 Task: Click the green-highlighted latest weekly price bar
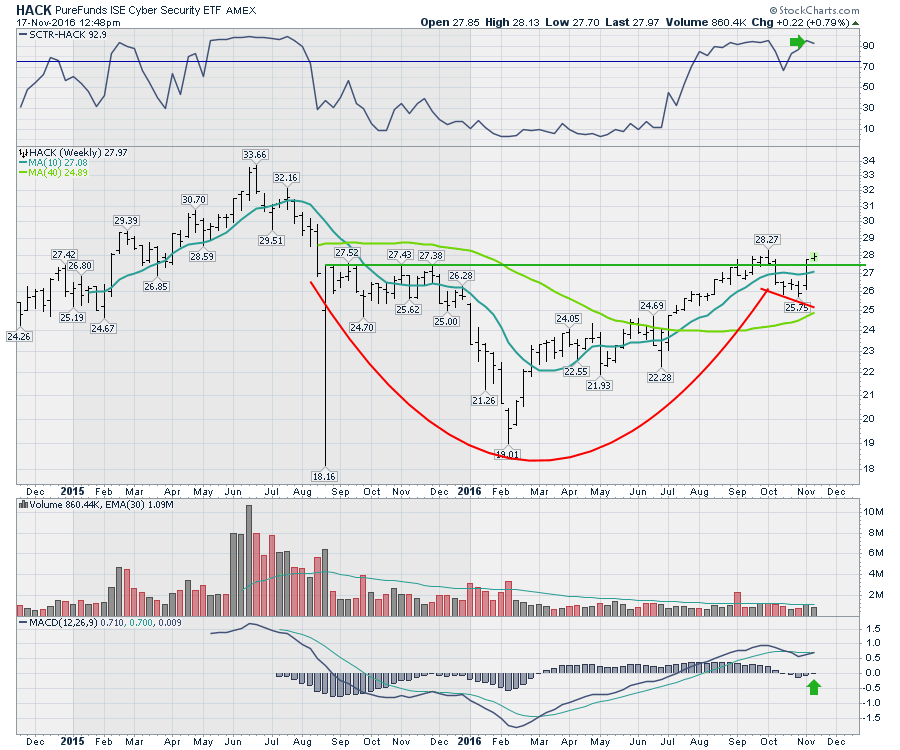[x=813, y=257]
